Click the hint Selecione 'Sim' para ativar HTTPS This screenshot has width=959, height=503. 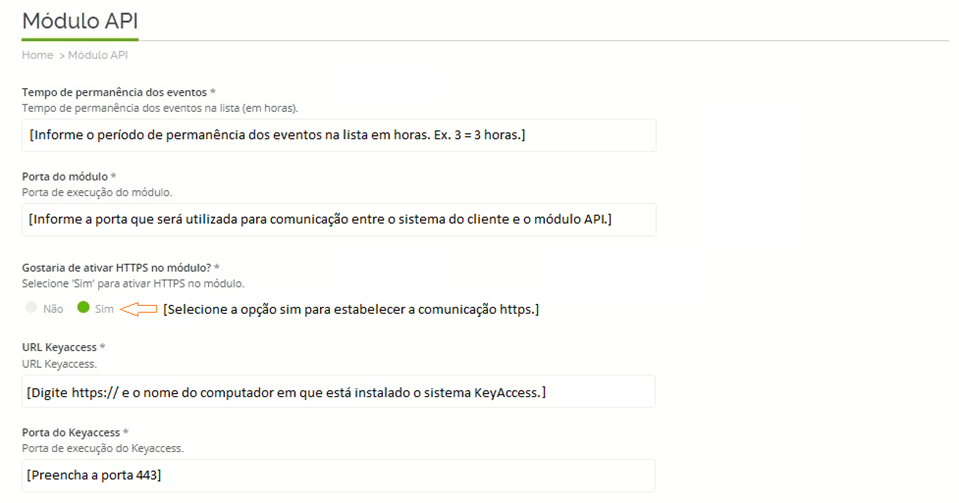[133, 284]
